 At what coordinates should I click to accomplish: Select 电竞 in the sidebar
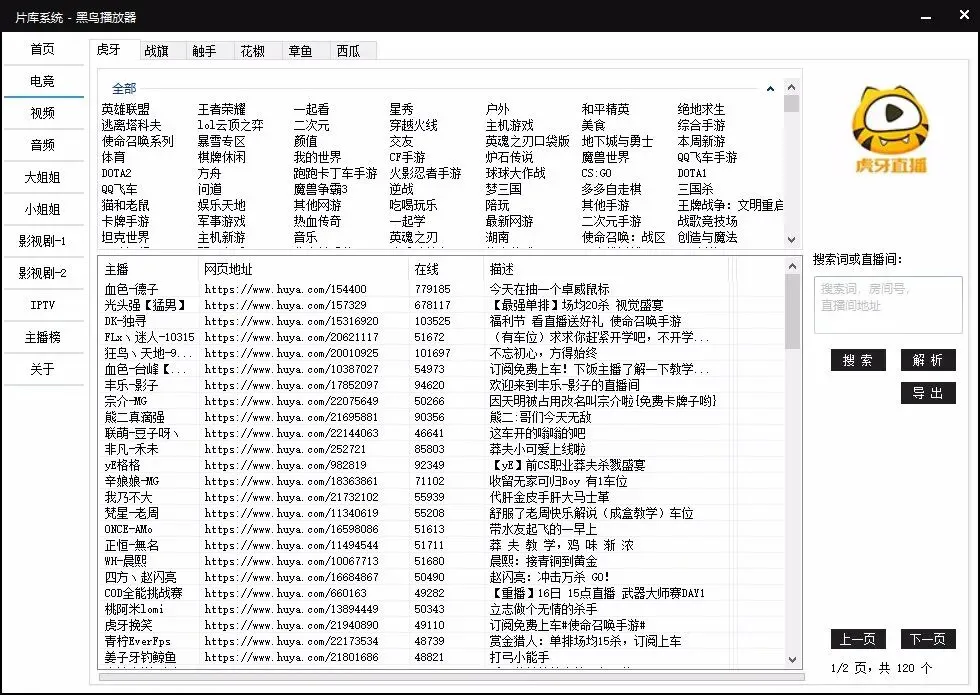(x=43, y=81)
